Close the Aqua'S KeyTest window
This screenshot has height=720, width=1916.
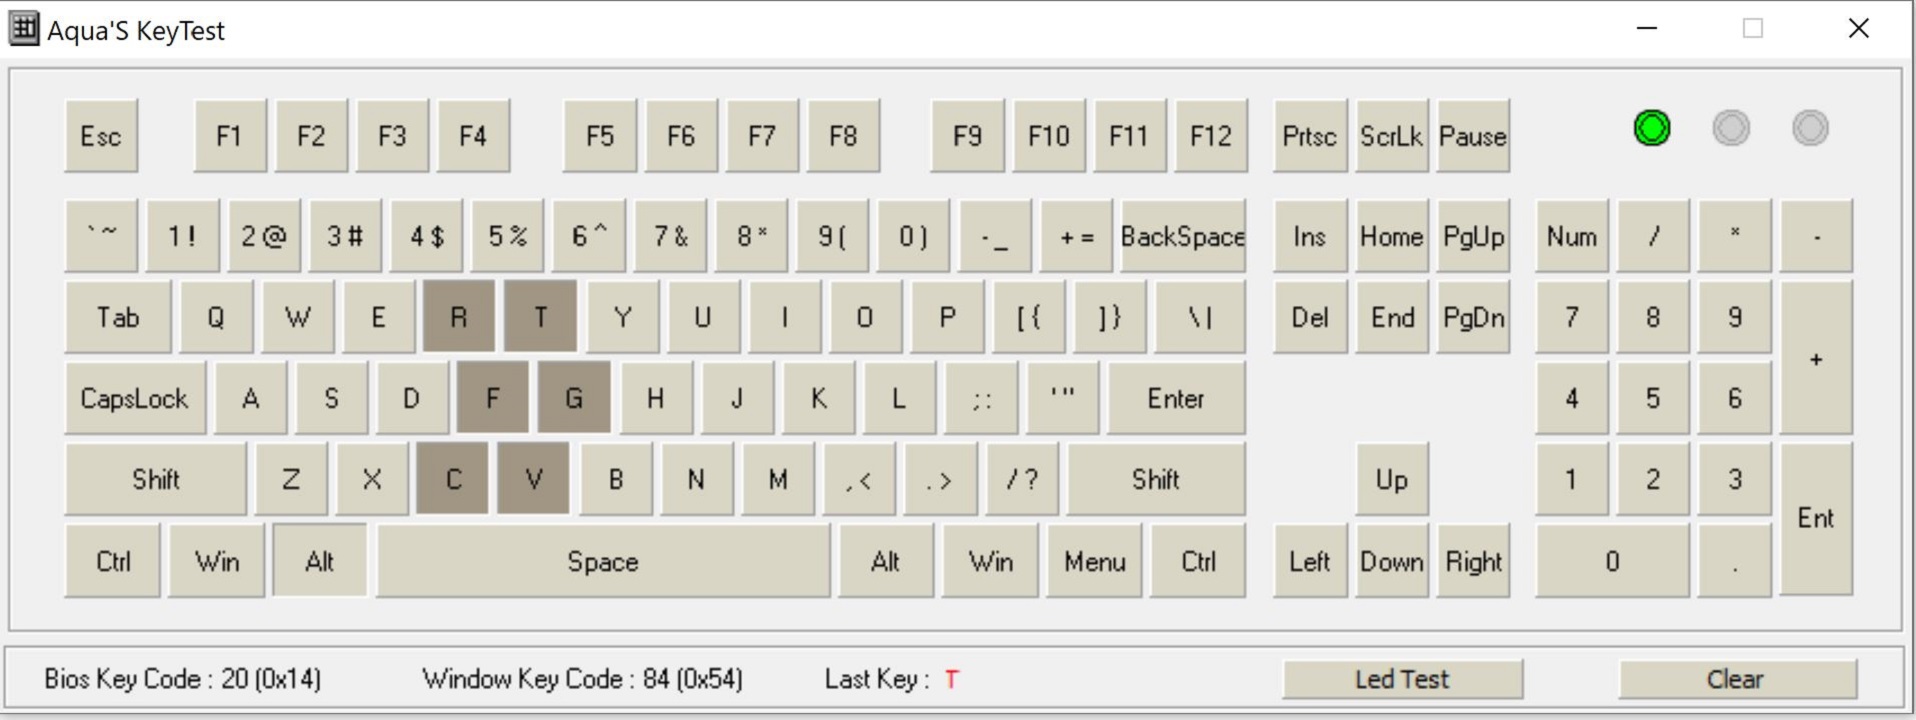(x=1858, y=28)
